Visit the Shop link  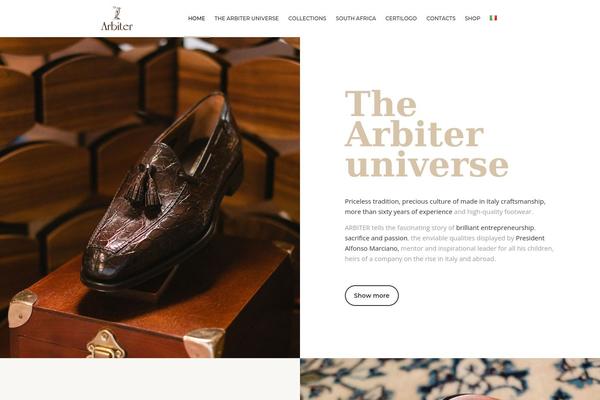click(472, 18)
